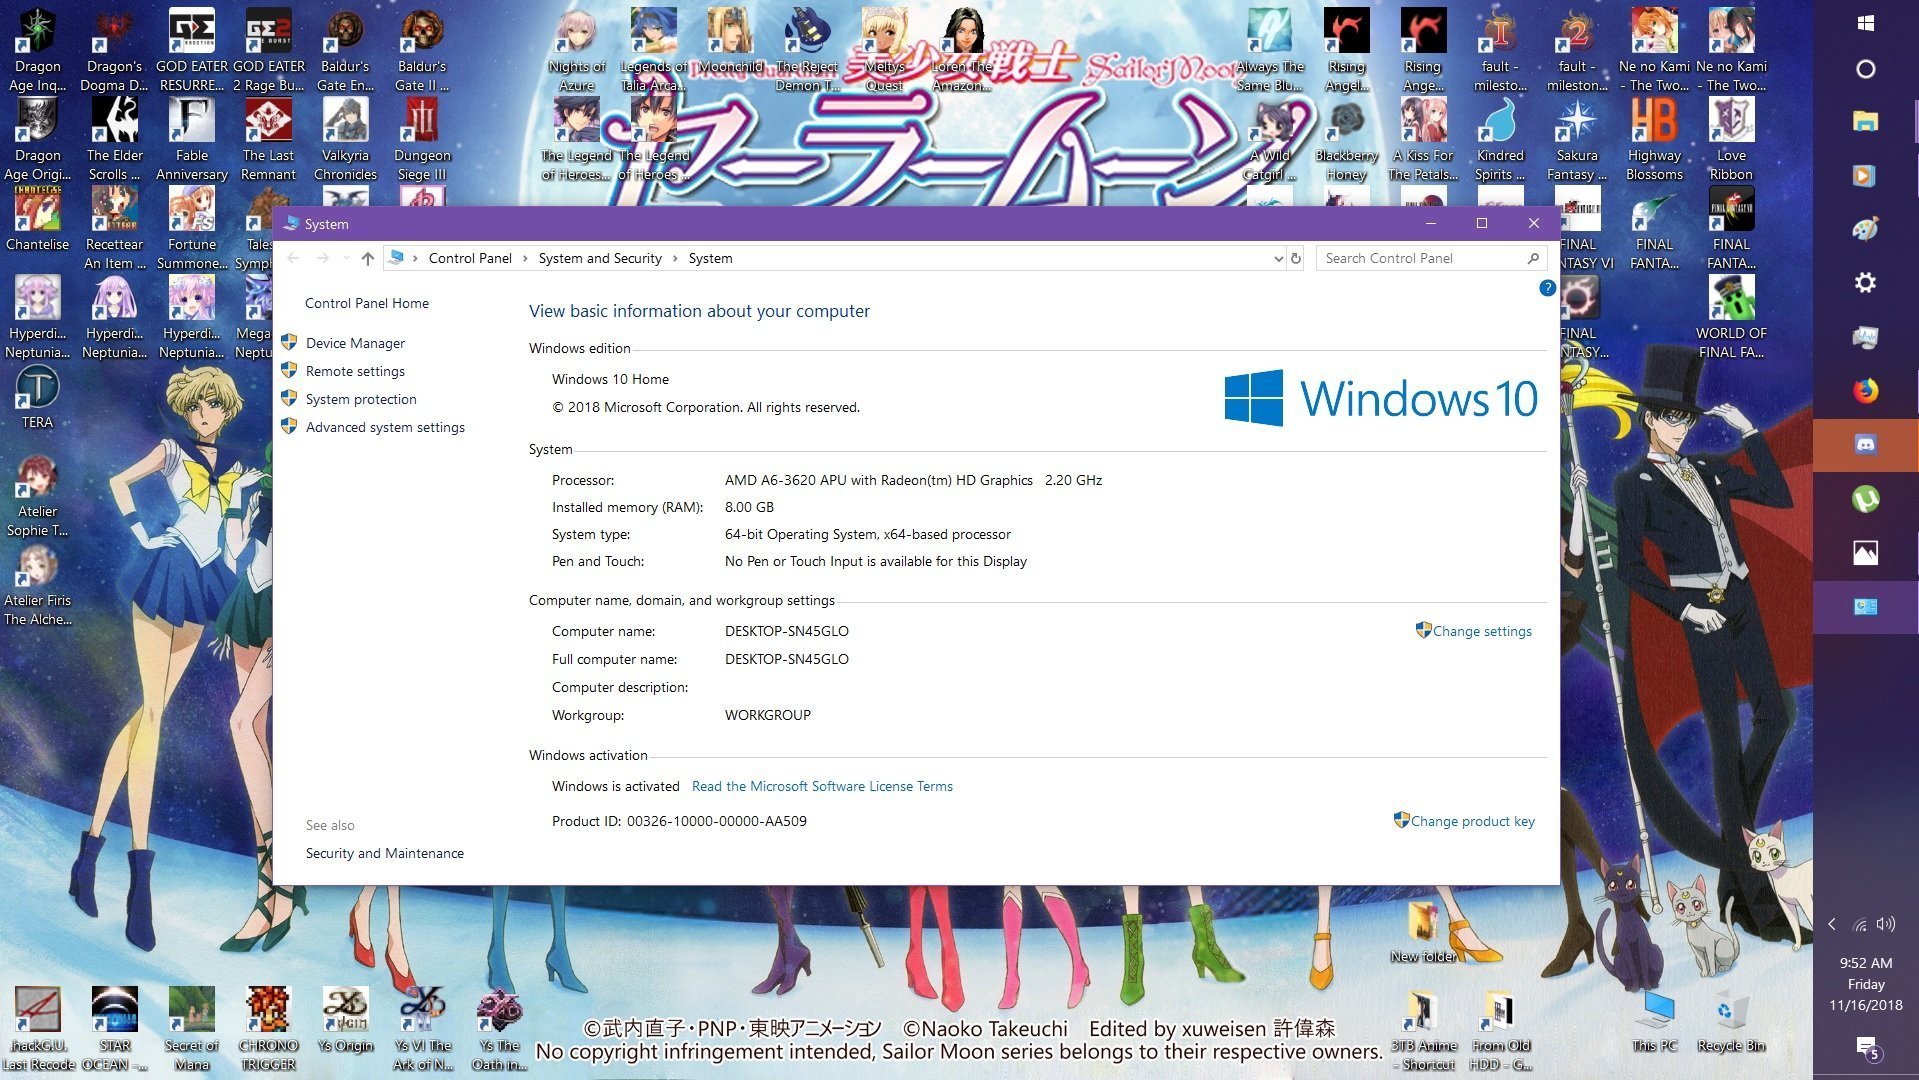Read the Microsoft Software License Terms
This screenshot has height=1080, width=1919.
coord(822,786)
